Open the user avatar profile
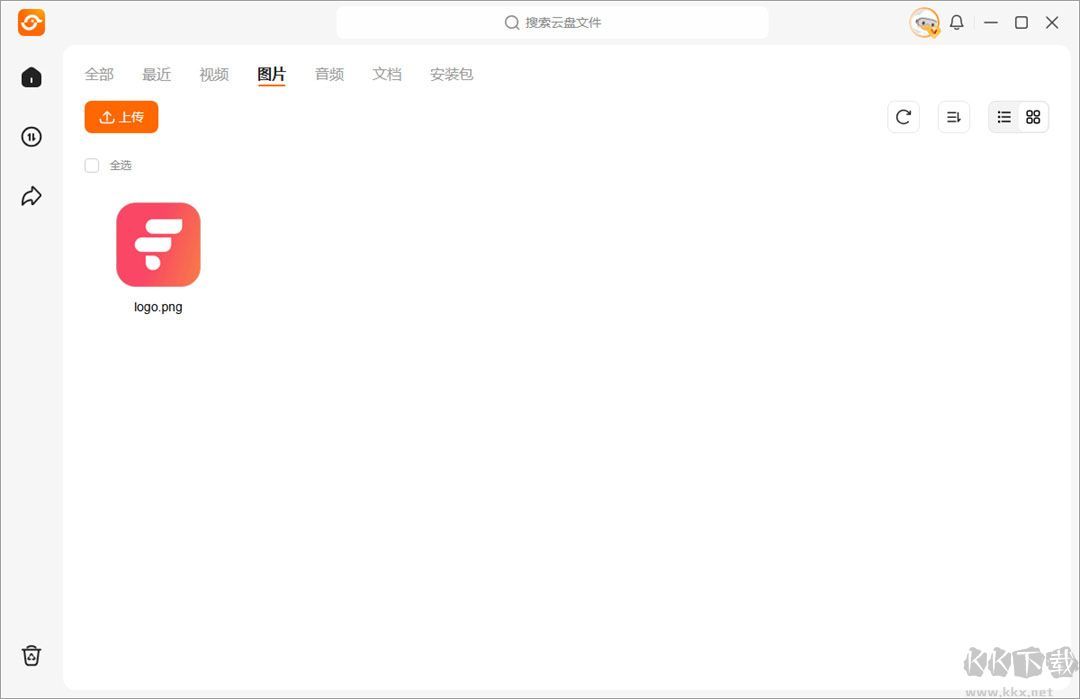 point(924,23)
